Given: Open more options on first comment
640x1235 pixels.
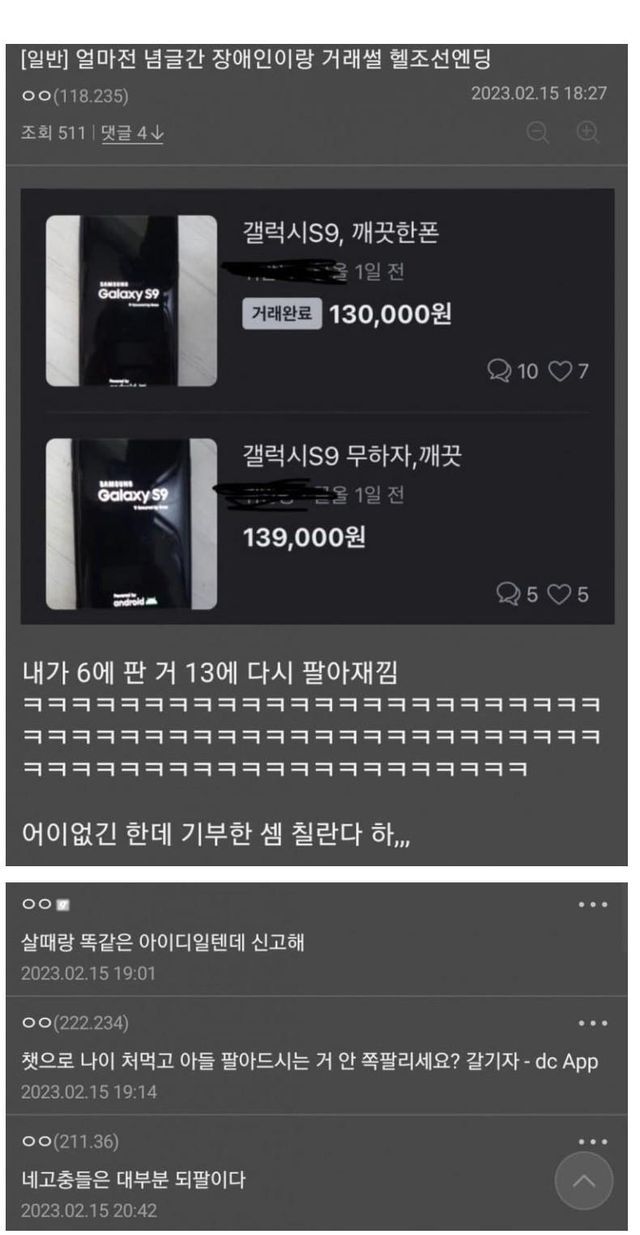Looking at the screenshot, I should [x=593, y=904].
